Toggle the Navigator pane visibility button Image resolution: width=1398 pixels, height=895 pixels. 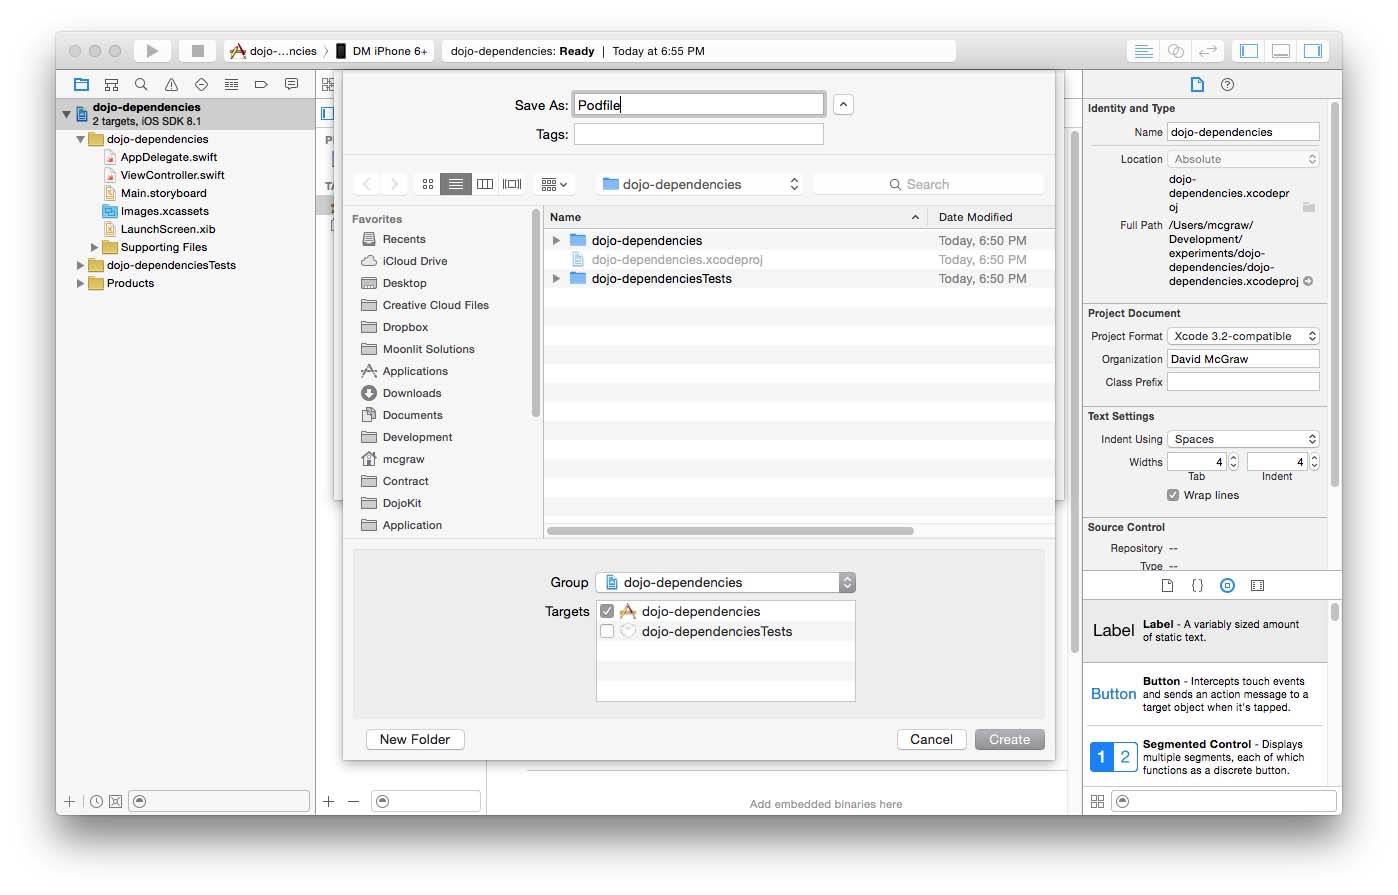1249,51
